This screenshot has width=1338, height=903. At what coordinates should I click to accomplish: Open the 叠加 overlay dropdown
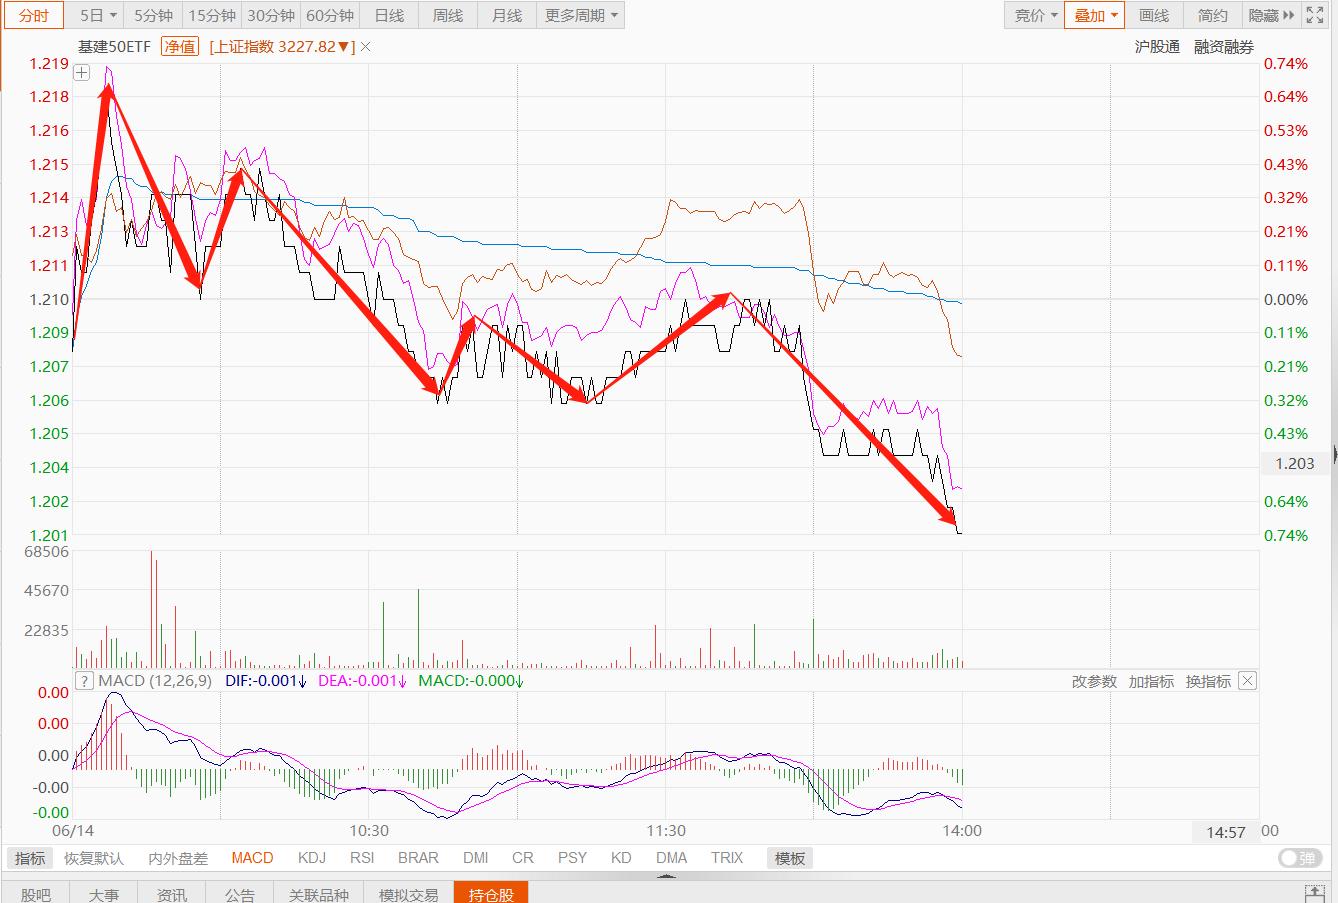[1095, 15]
